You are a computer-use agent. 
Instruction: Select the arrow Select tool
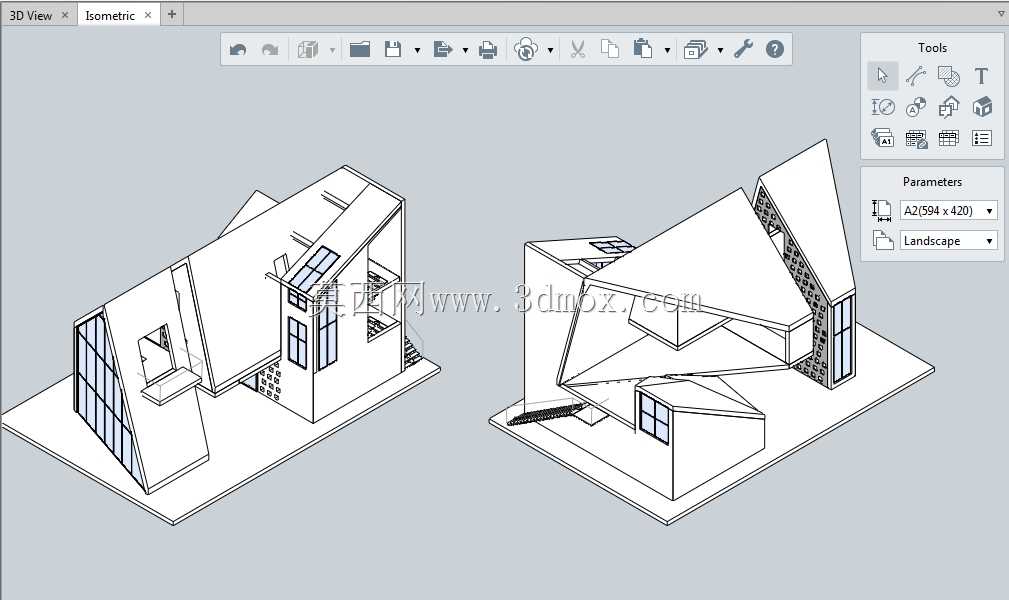click(882, 76)
